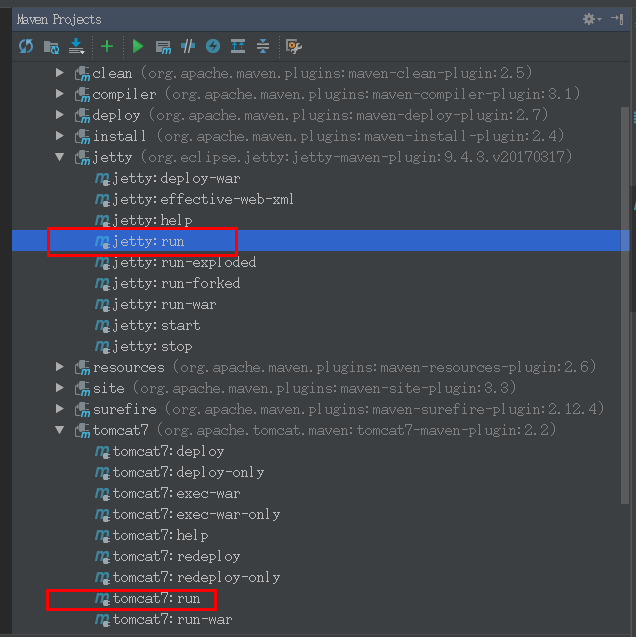Expand the install plugin node
The height and width of the screenshot is (637, 636).
(x=60, y=136)
